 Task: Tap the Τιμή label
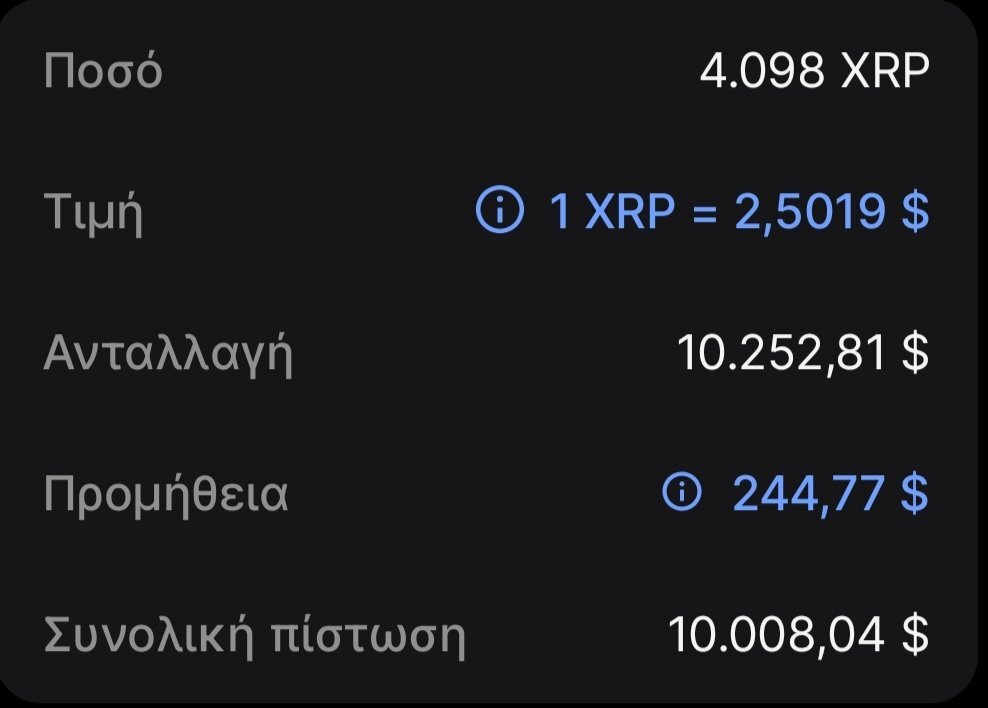pyautogui.click(x=93, y=213)
